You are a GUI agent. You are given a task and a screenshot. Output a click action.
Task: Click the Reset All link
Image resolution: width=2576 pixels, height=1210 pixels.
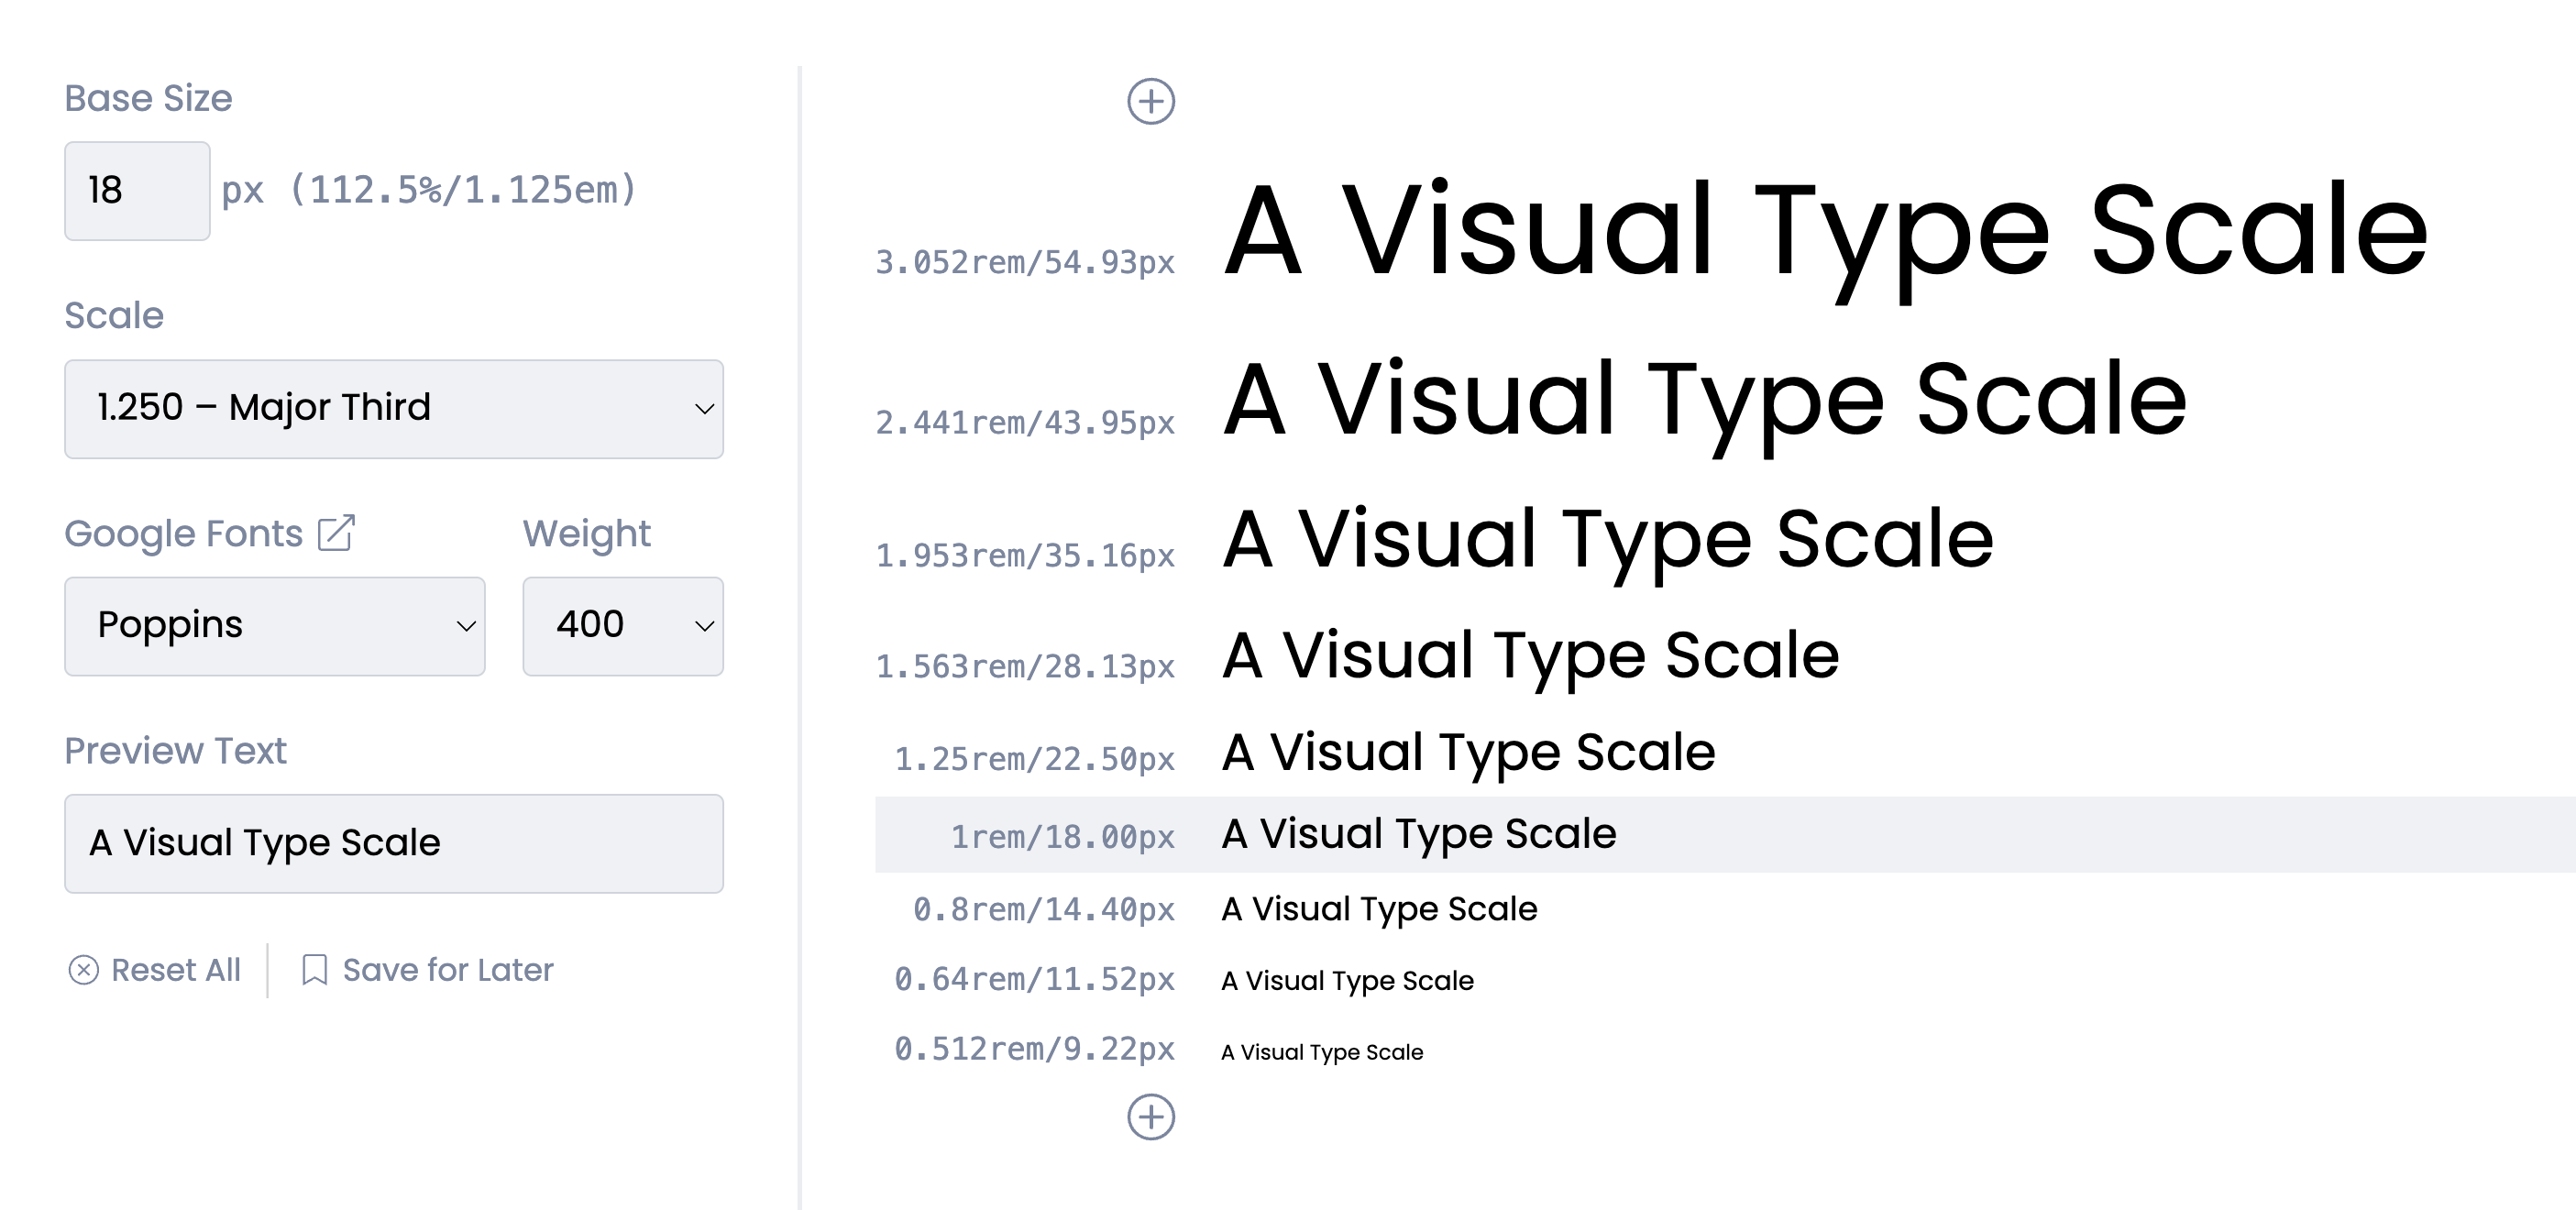click(175, 970)
